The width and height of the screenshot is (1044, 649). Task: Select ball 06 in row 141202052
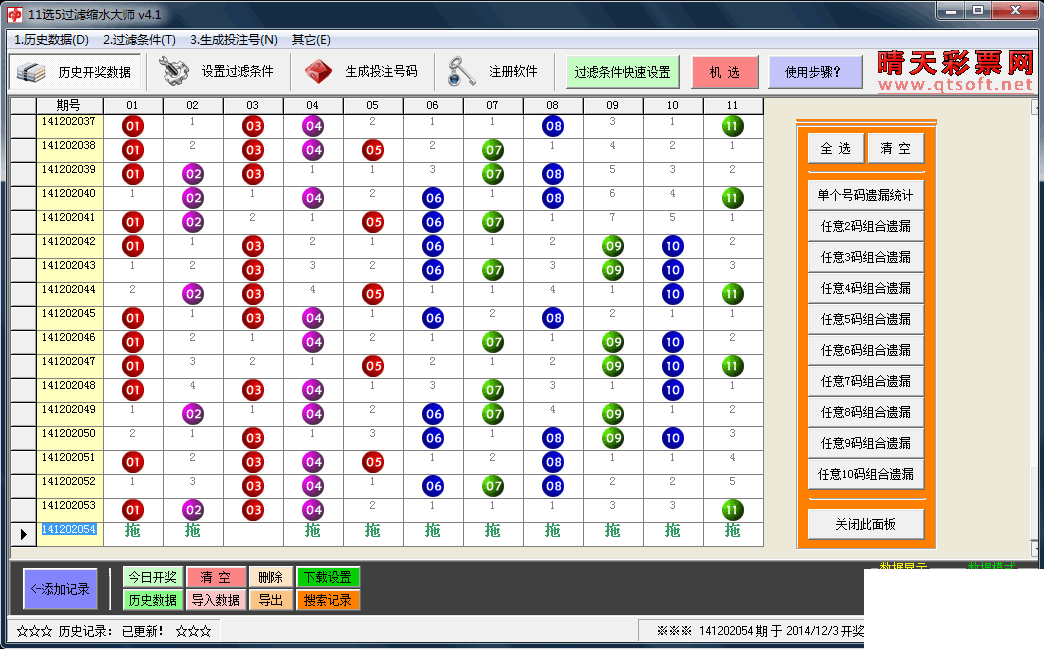(433, 486)
